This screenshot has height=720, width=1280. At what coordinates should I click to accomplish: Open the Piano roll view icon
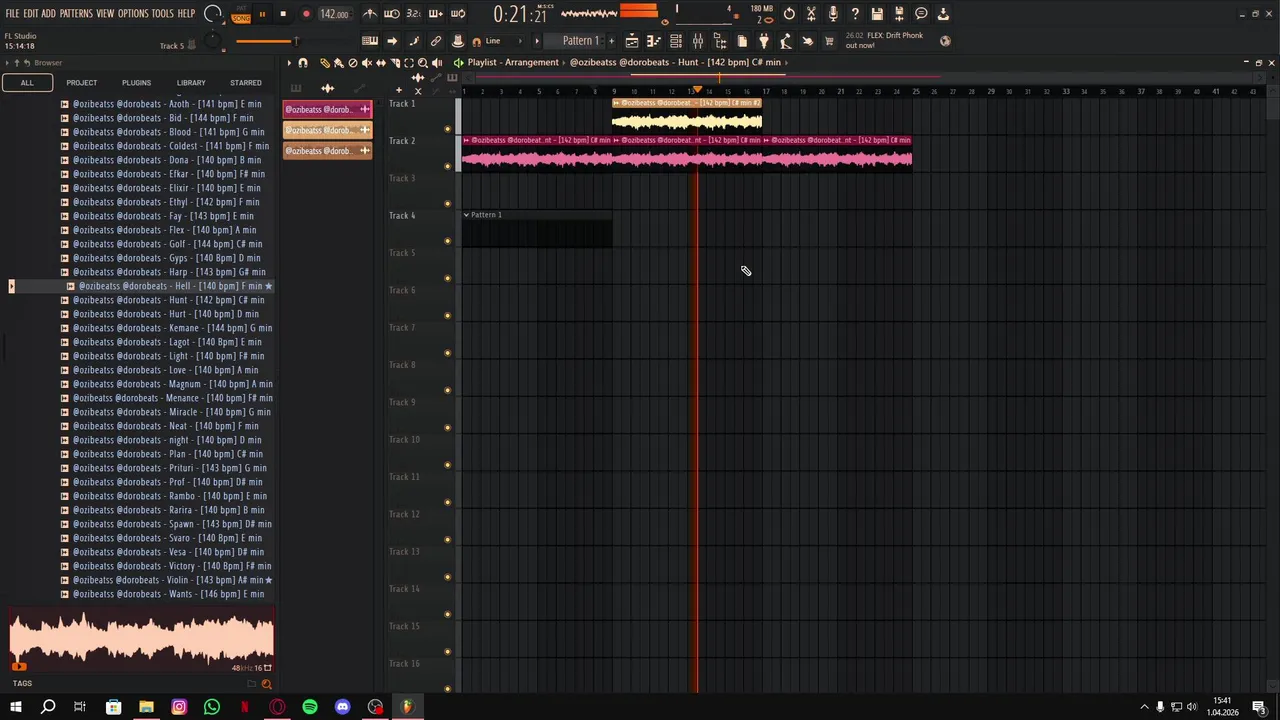coord(654,41)
